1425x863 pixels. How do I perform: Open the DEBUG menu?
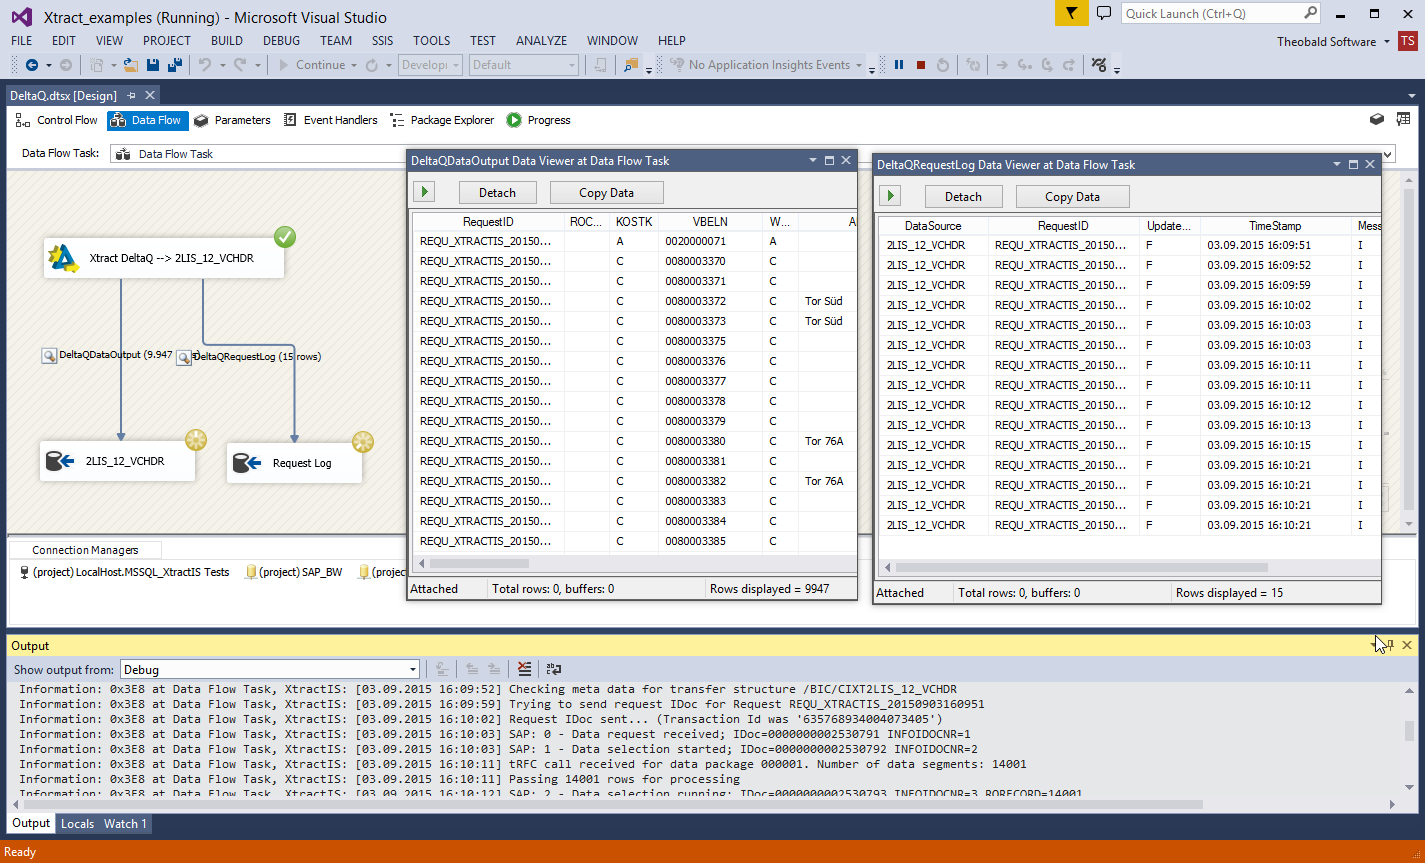(281, 41)
